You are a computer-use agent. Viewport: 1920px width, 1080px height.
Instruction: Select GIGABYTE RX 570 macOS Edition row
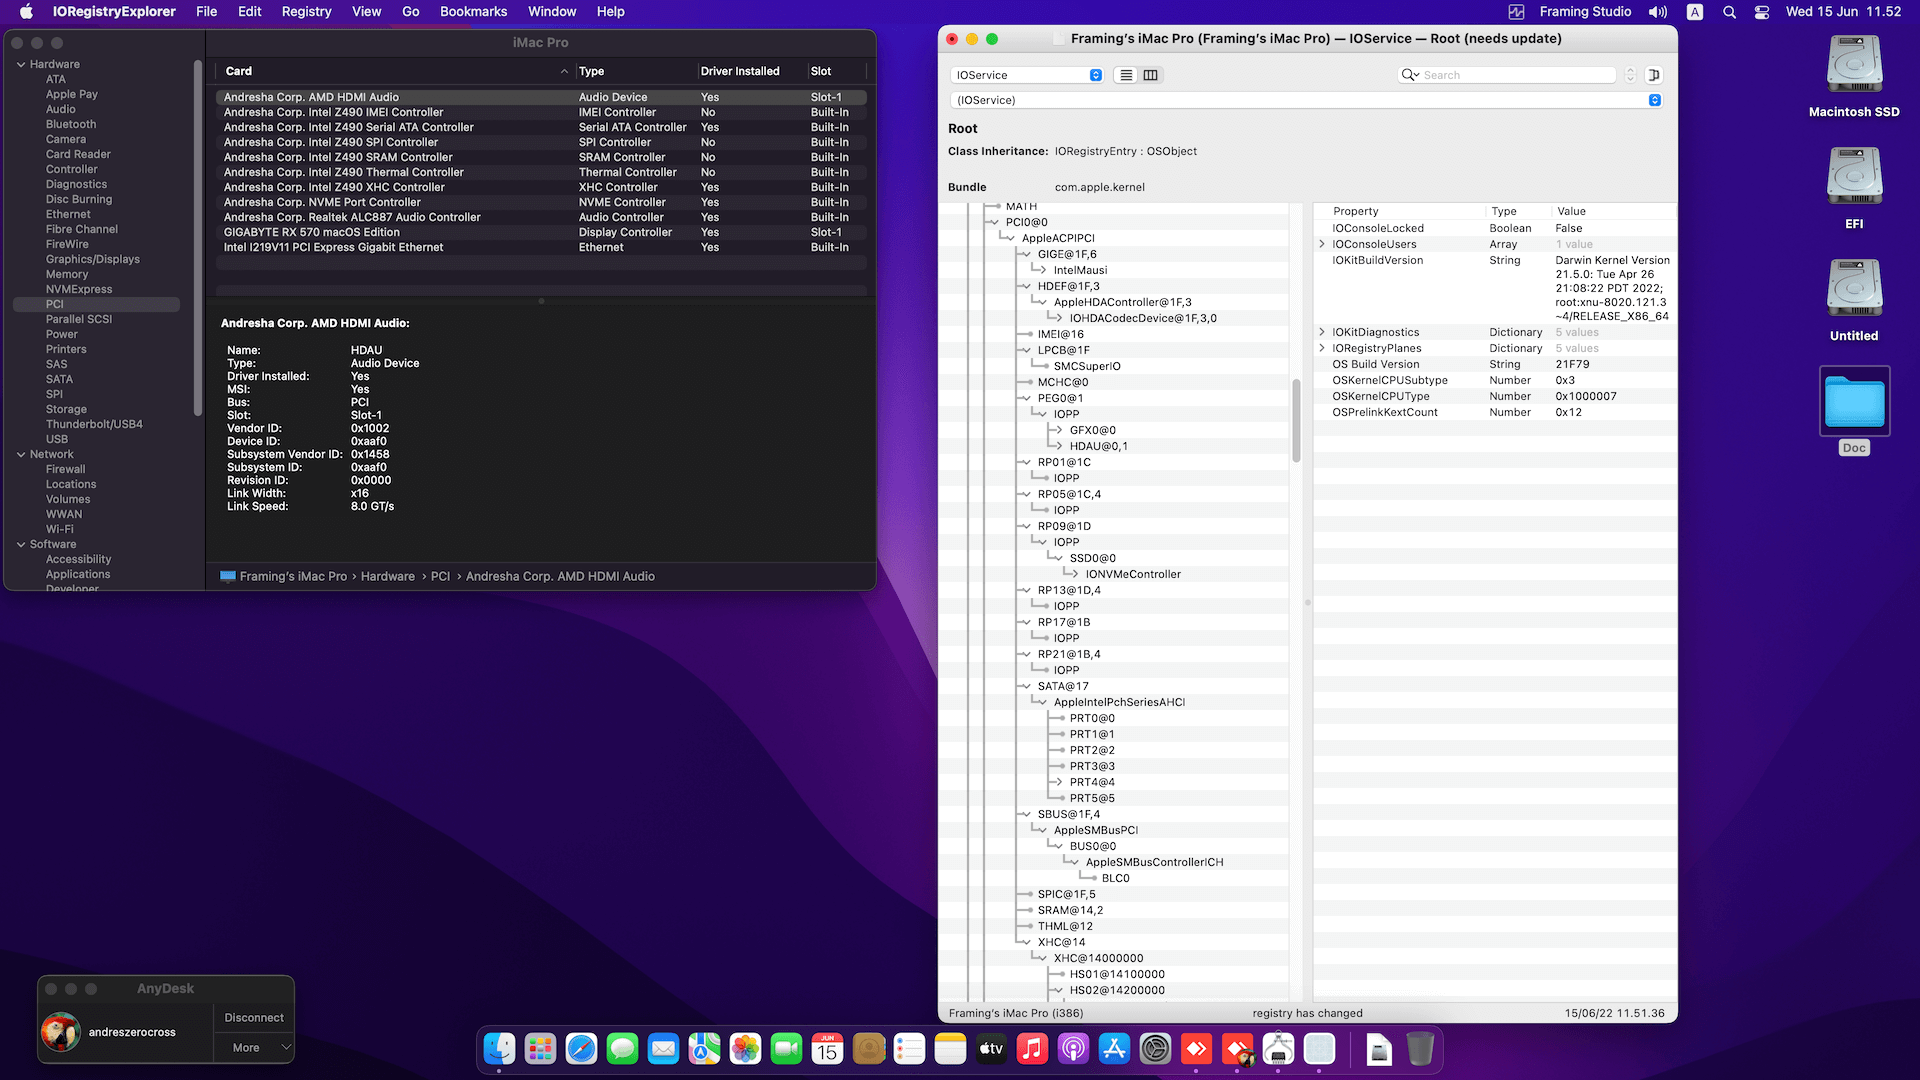click(541, 232)
